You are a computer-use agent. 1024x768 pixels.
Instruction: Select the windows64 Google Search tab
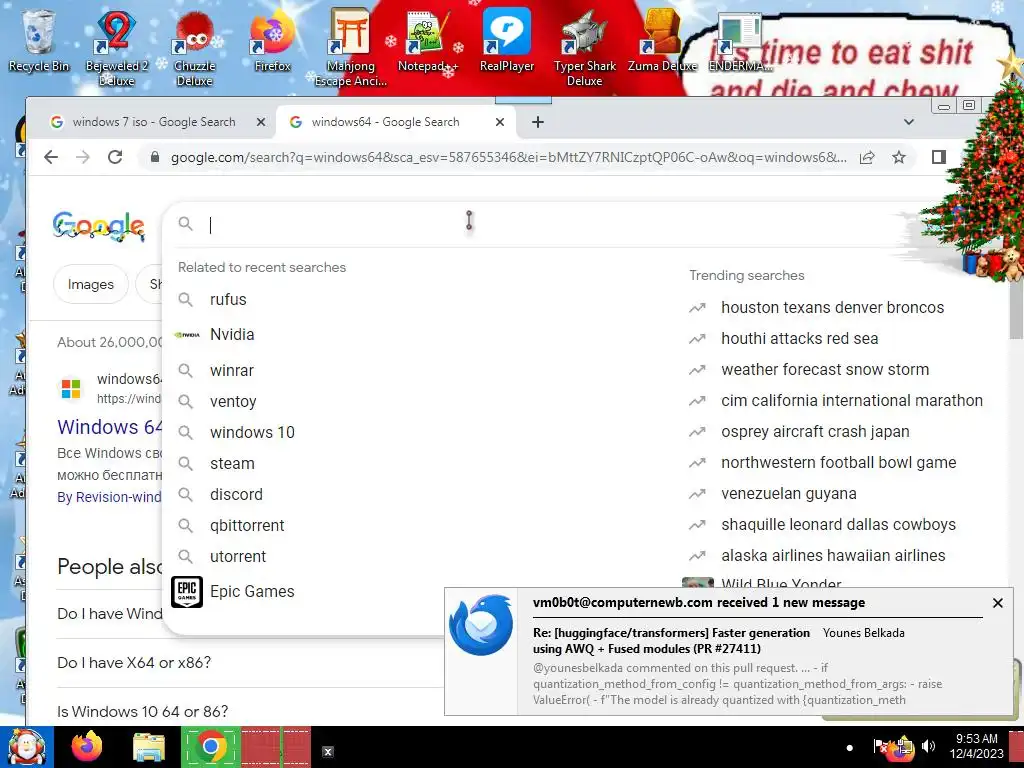[385, 122]
